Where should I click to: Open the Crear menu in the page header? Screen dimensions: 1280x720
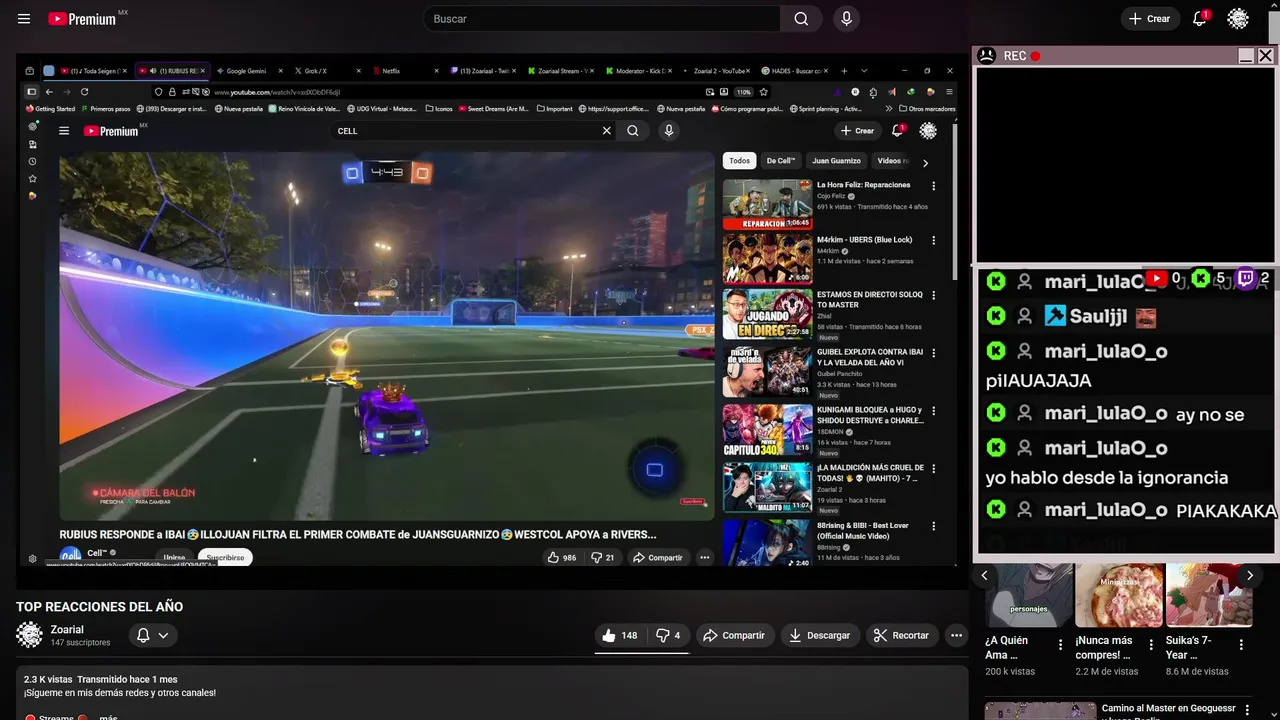point(1149,19)
